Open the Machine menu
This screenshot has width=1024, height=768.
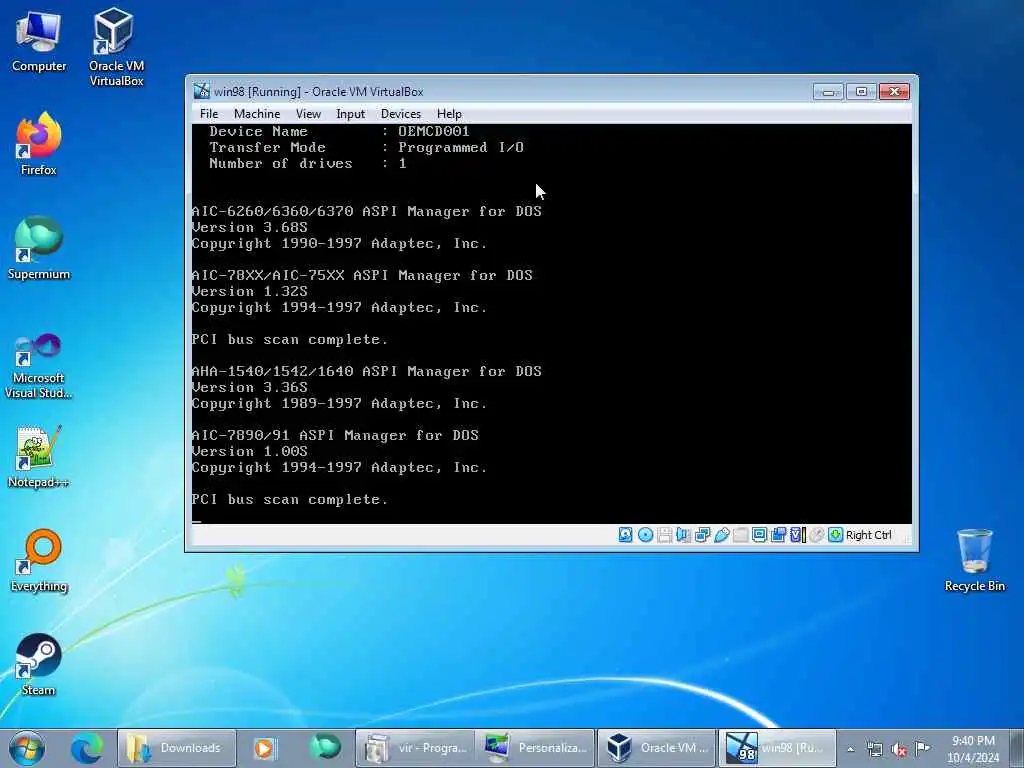click(257, 114)
